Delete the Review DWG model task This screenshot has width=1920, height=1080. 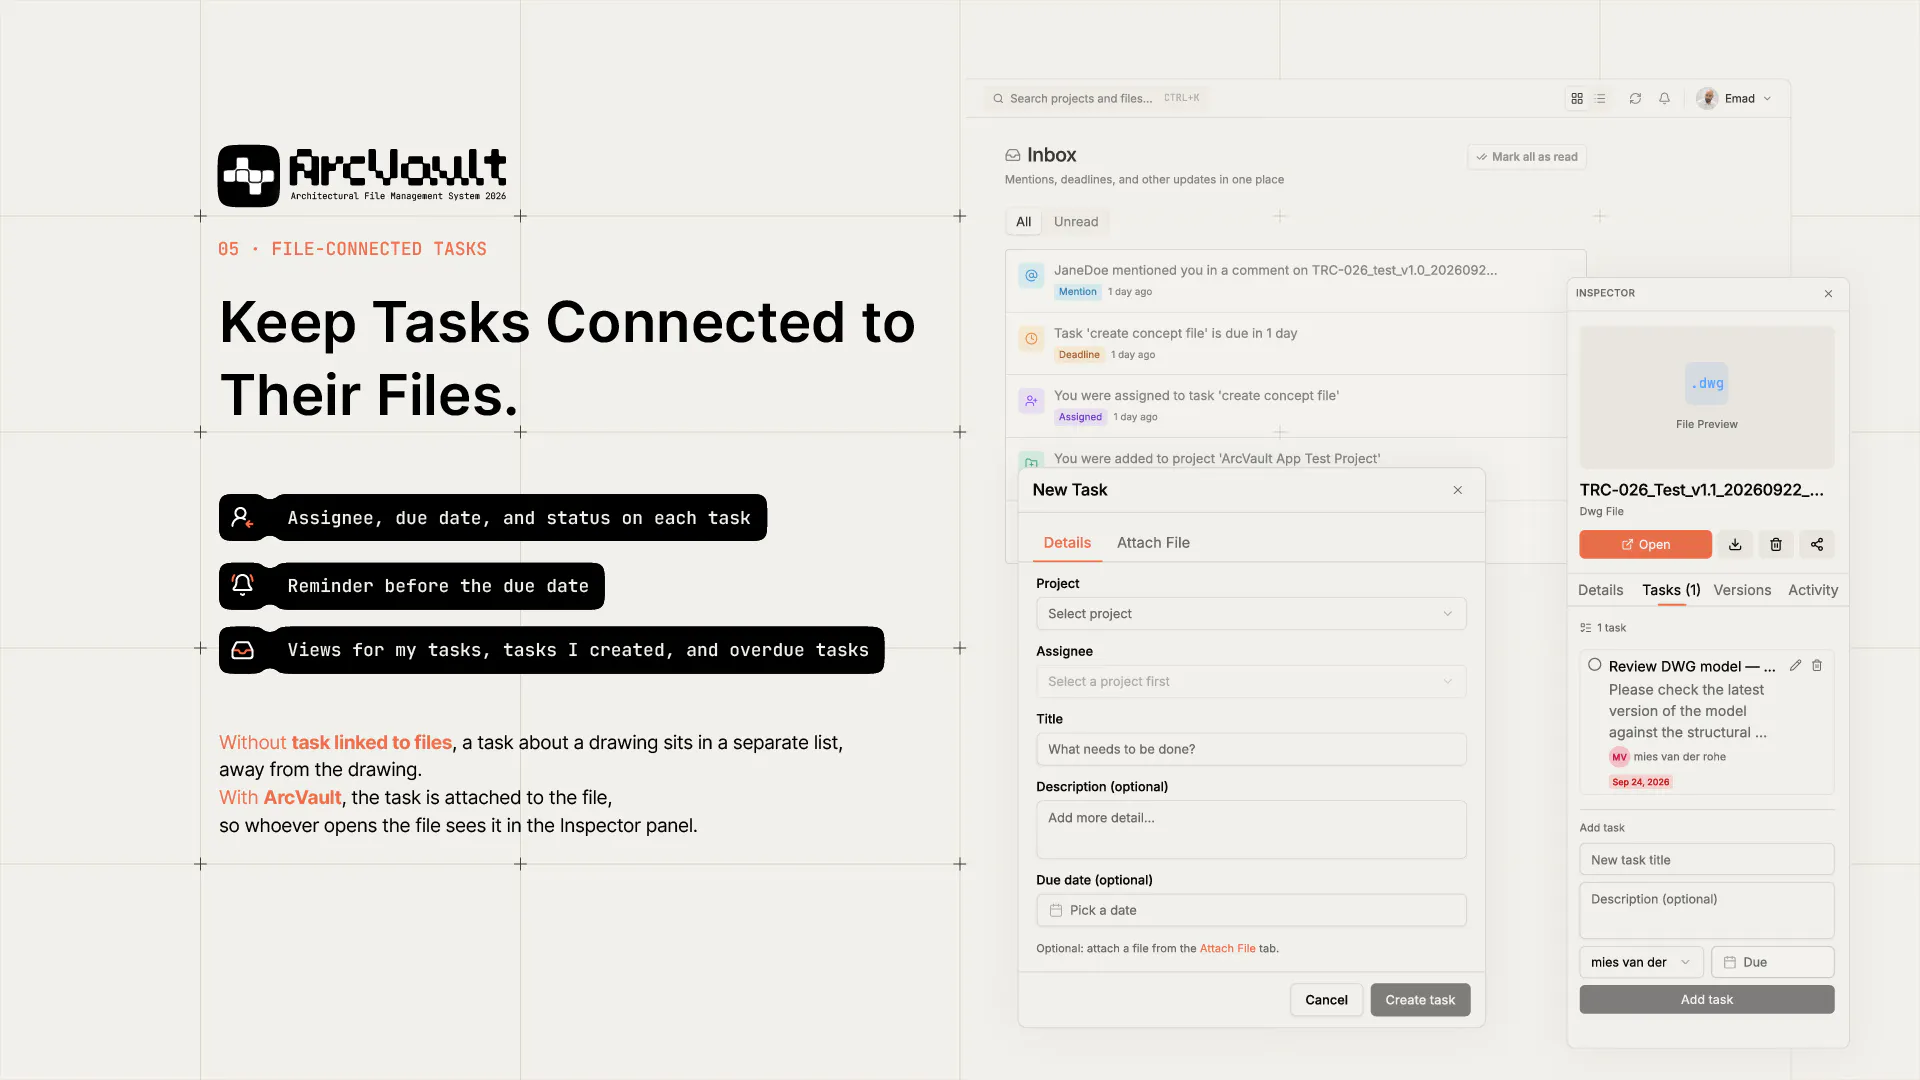click(x=1817, y=665)
